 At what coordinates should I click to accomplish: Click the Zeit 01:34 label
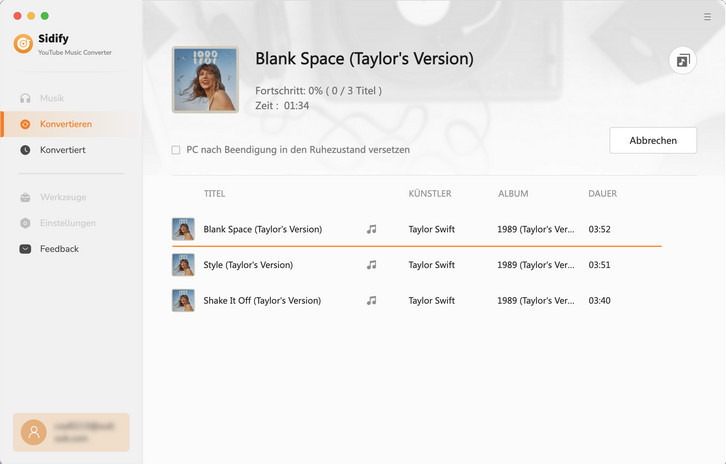point(282,106)
